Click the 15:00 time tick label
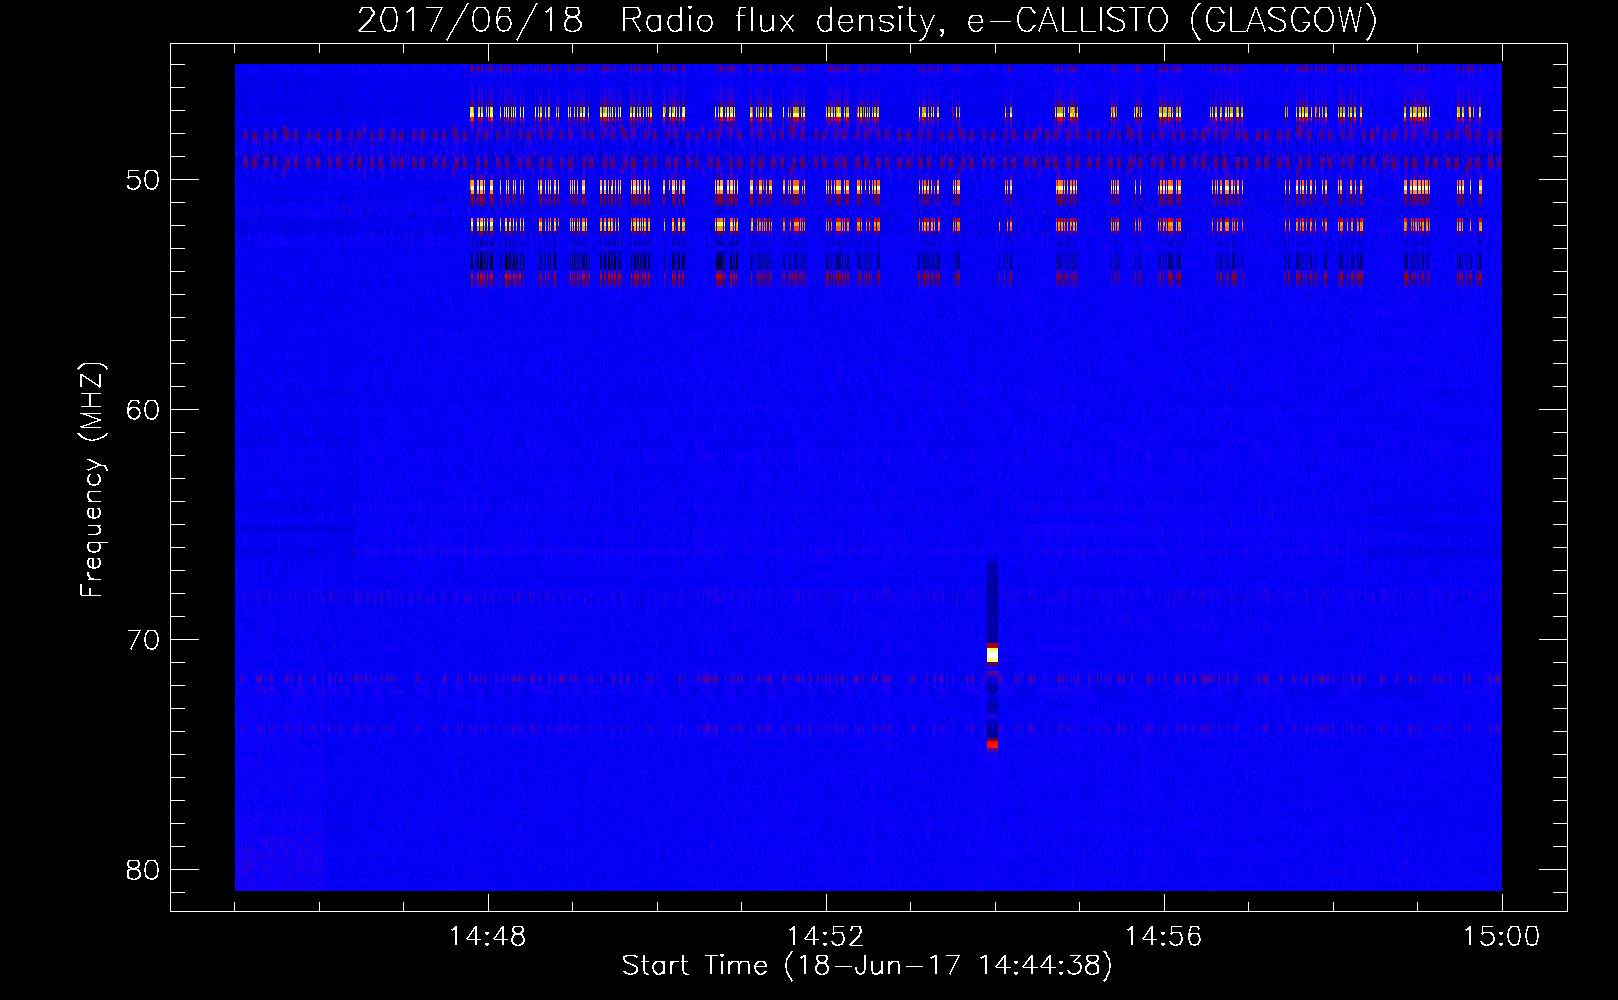 point(1502,937)
